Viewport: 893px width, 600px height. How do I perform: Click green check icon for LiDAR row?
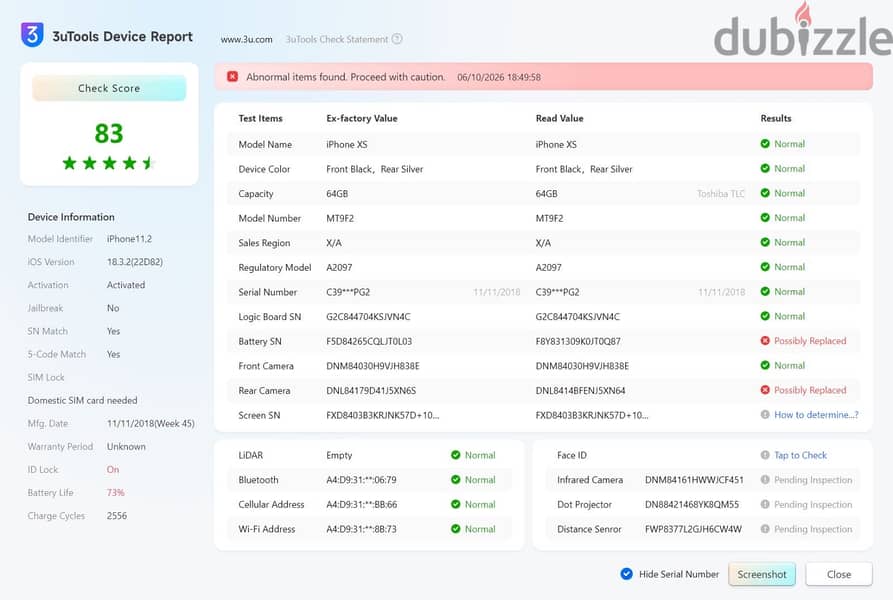tap(455, 455)
